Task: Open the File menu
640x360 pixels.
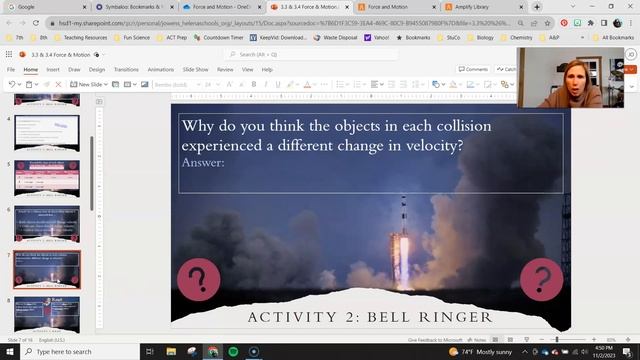Action: click(x=11, y=70)
